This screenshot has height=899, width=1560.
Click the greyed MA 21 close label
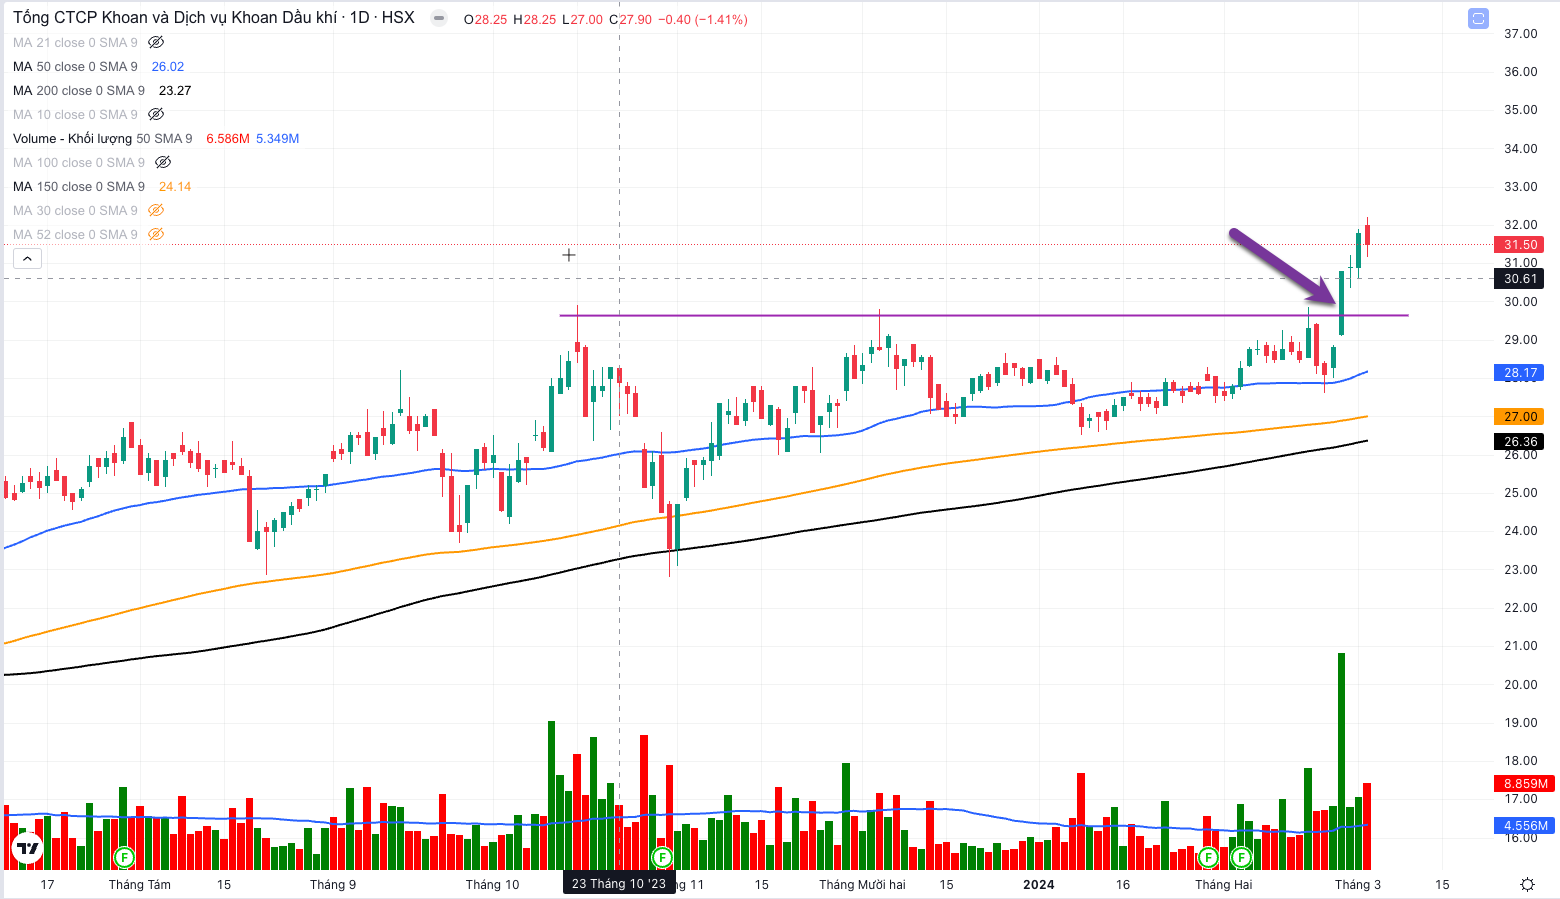(x=75, y=42)
